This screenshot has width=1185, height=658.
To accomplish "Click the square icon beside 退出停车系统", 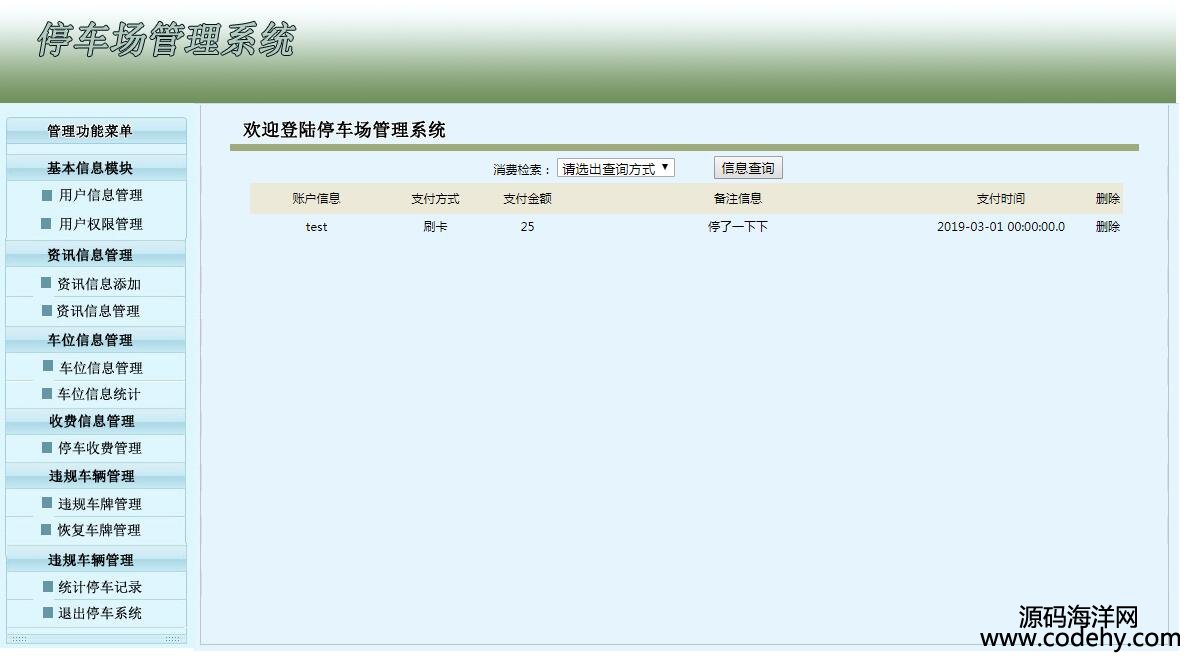I will tap(47, 613).
